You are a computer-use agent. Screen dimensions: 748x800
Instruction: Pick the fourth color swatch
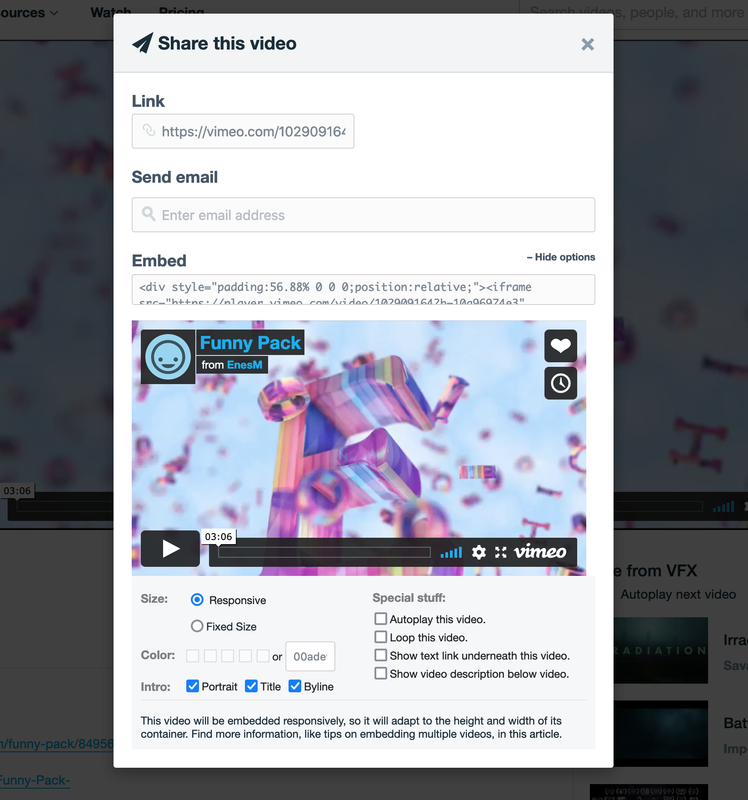245,656
